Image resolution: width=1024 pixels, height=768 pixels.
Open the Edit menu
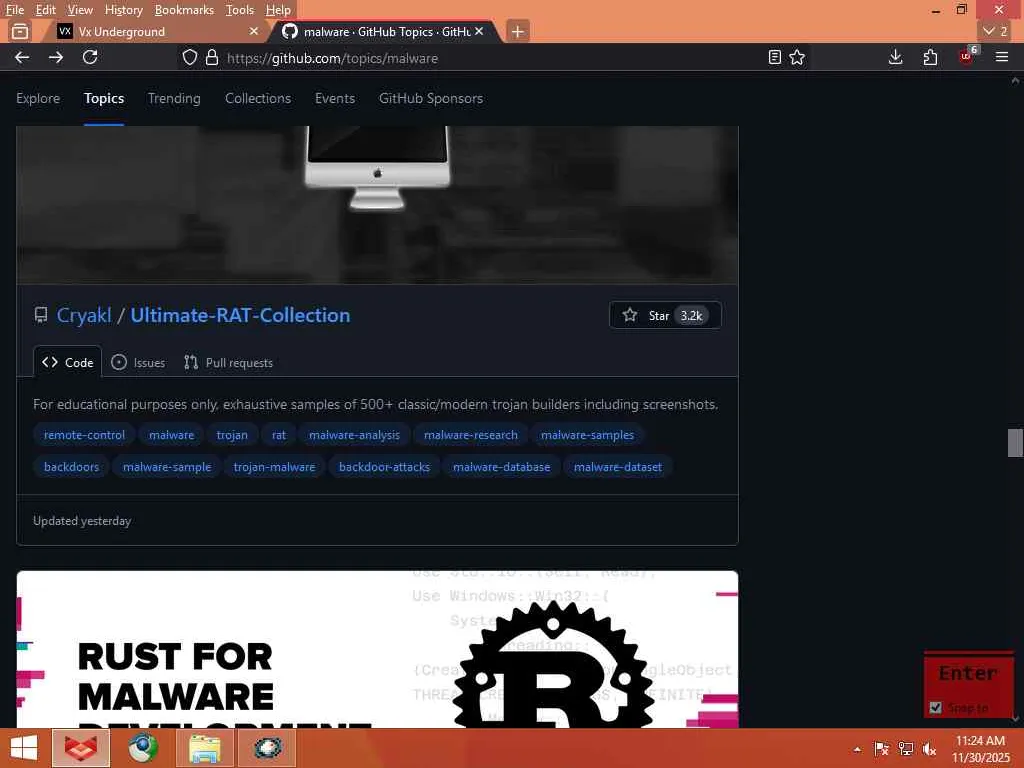pos(46,10)
